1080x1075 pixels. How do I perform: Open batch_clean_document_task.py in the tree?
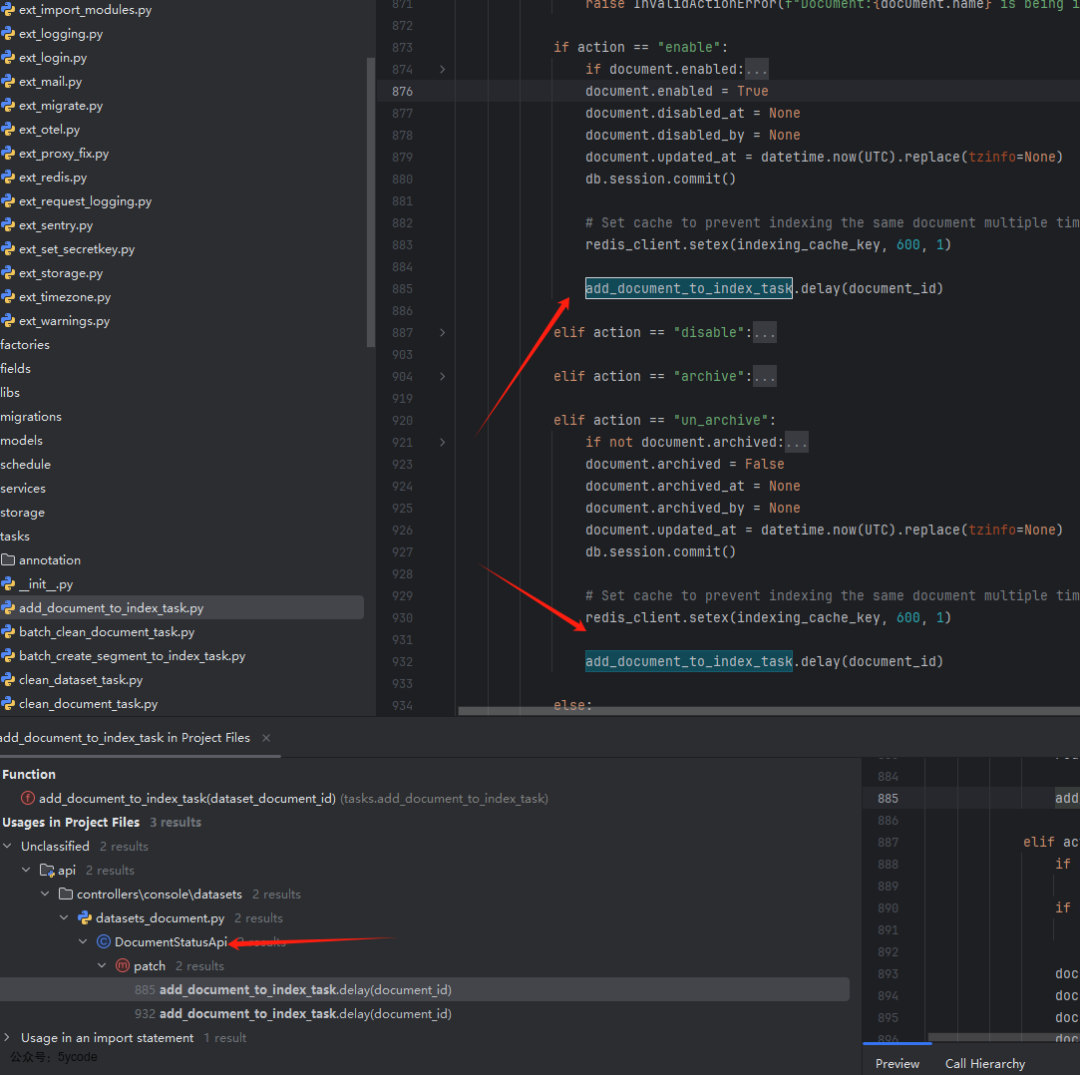pos(107,632)
